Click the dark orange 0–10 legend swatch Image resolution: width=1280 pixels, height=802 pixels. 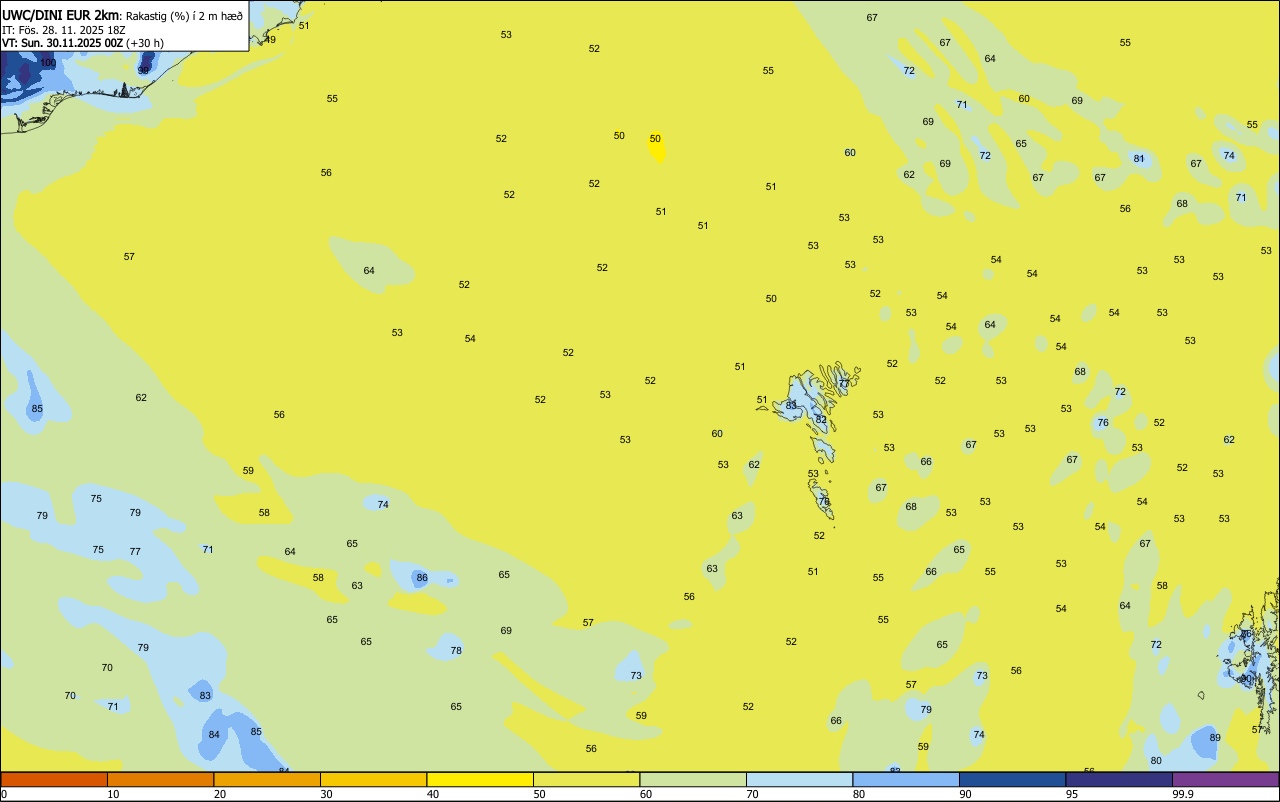pos(54,779)
